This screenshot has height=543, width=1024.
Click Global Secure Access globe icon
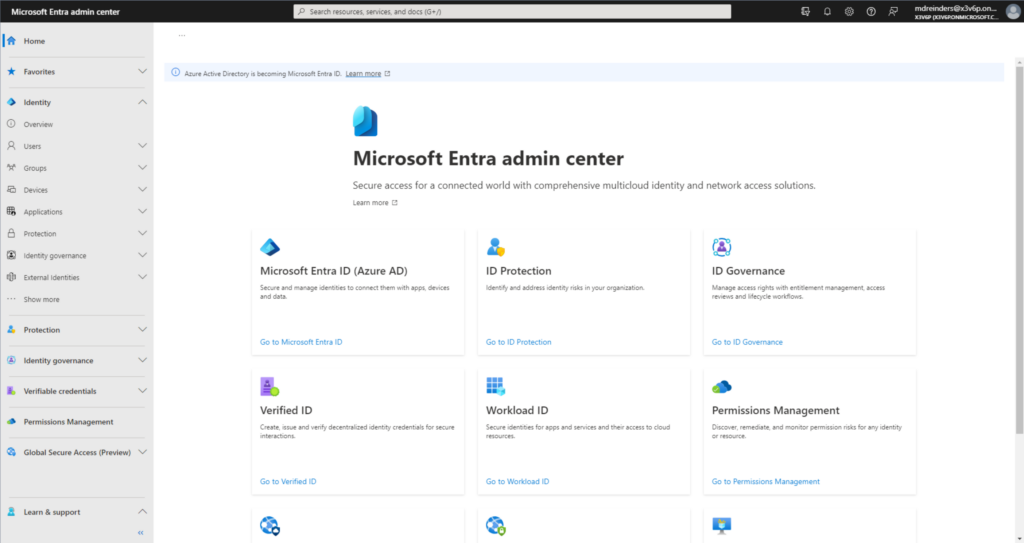coord(11,452)
